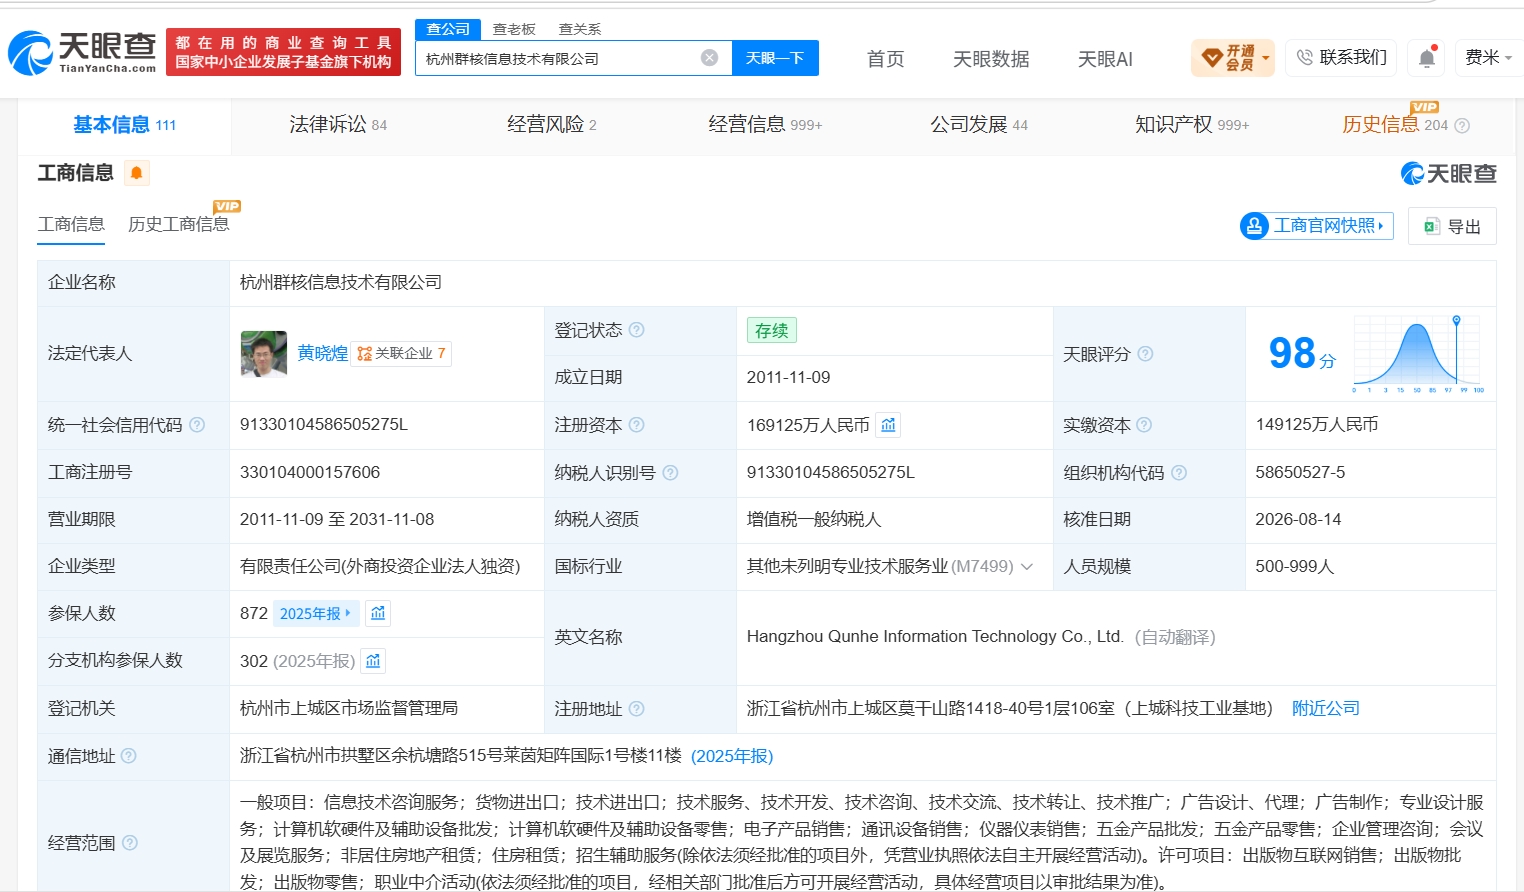This screenshot has height=892, width=1524.
Task: Click the (2025年报) link after 通信地址
Action: 732,756
